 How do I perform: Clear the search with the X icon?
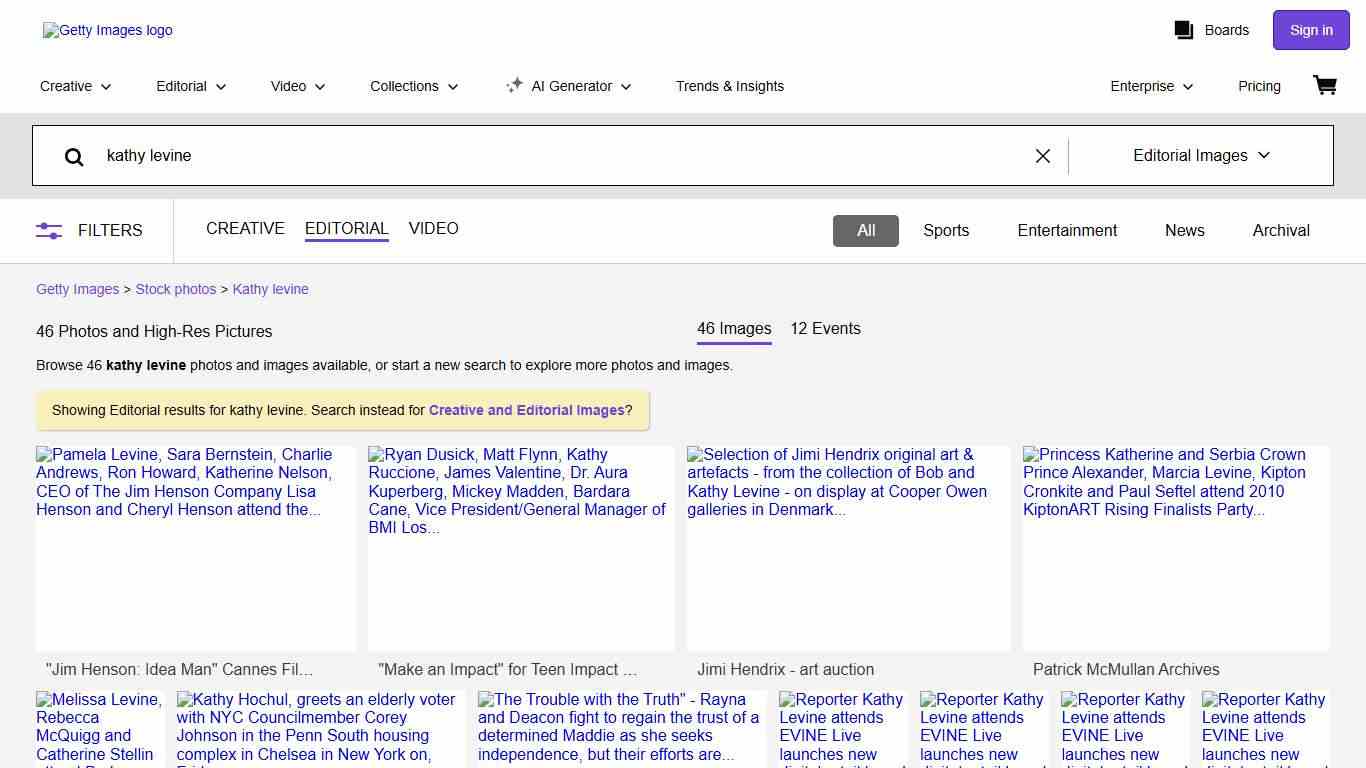[x=1042, y=156]
